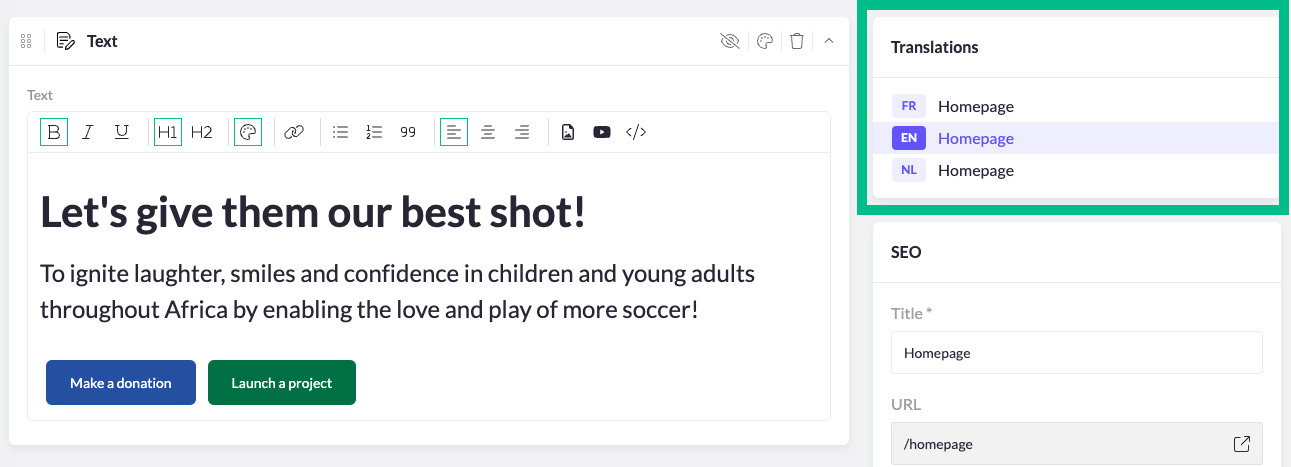
Task: Switch to the FR Homepage translation
Action: click(x=975, y=106)
